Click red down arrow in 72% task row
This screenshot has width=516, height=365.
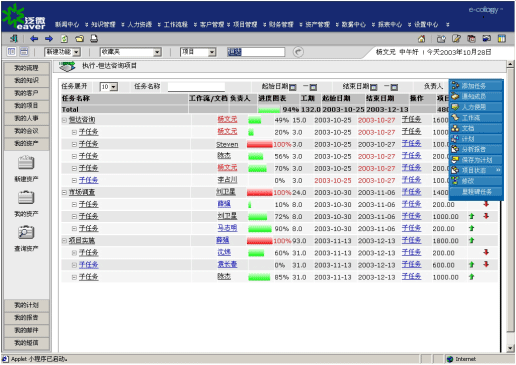(486, 216)
